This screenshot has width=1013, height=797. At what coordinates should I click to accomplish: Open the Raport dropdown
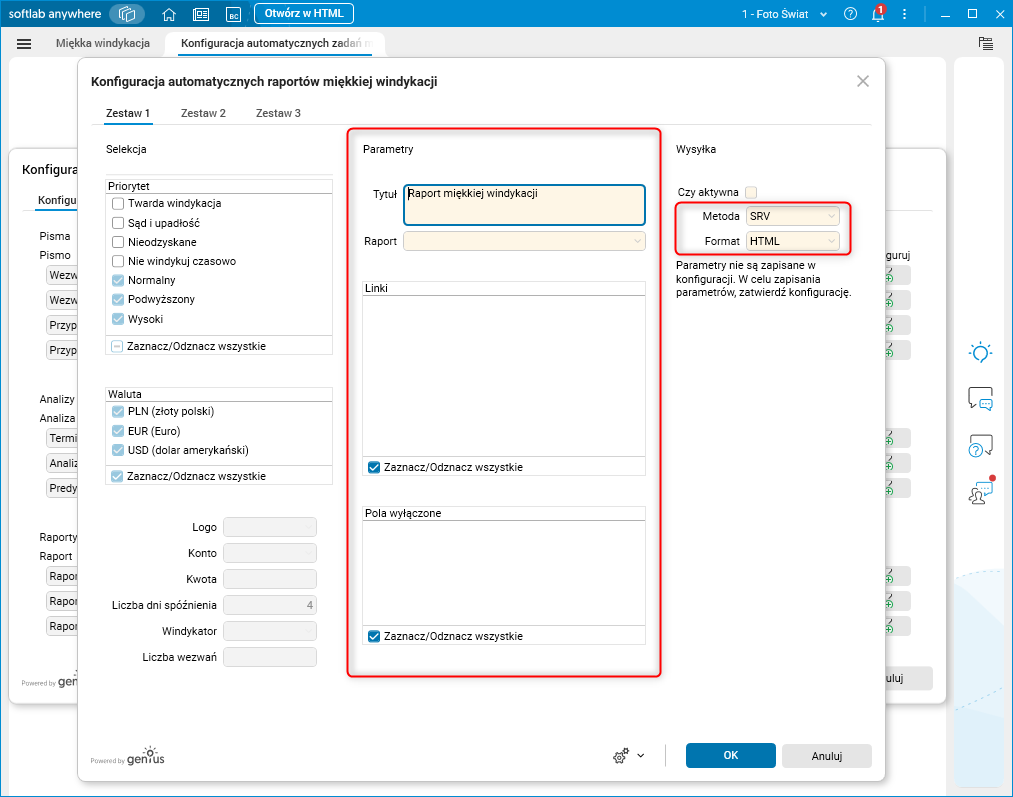[x=524, y=241]
